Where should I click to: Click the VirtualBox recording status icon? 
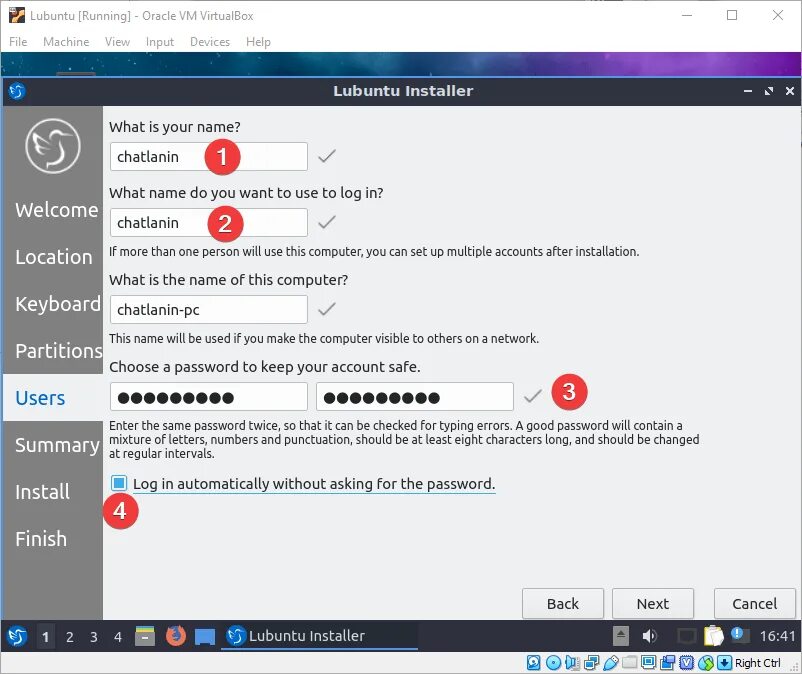point(667,663)
